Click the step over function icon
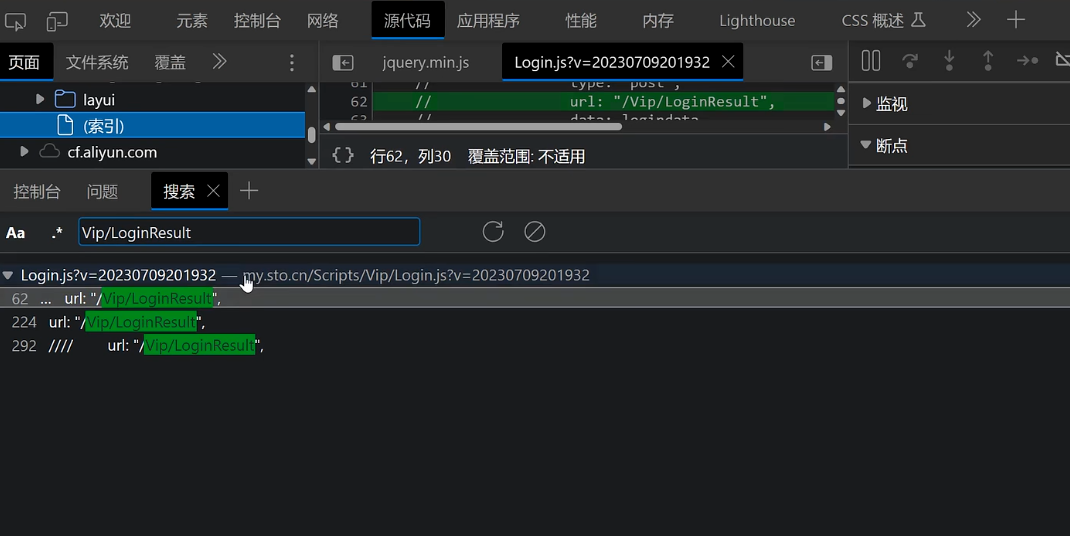1070x536 pixels. tap(910, 62)
